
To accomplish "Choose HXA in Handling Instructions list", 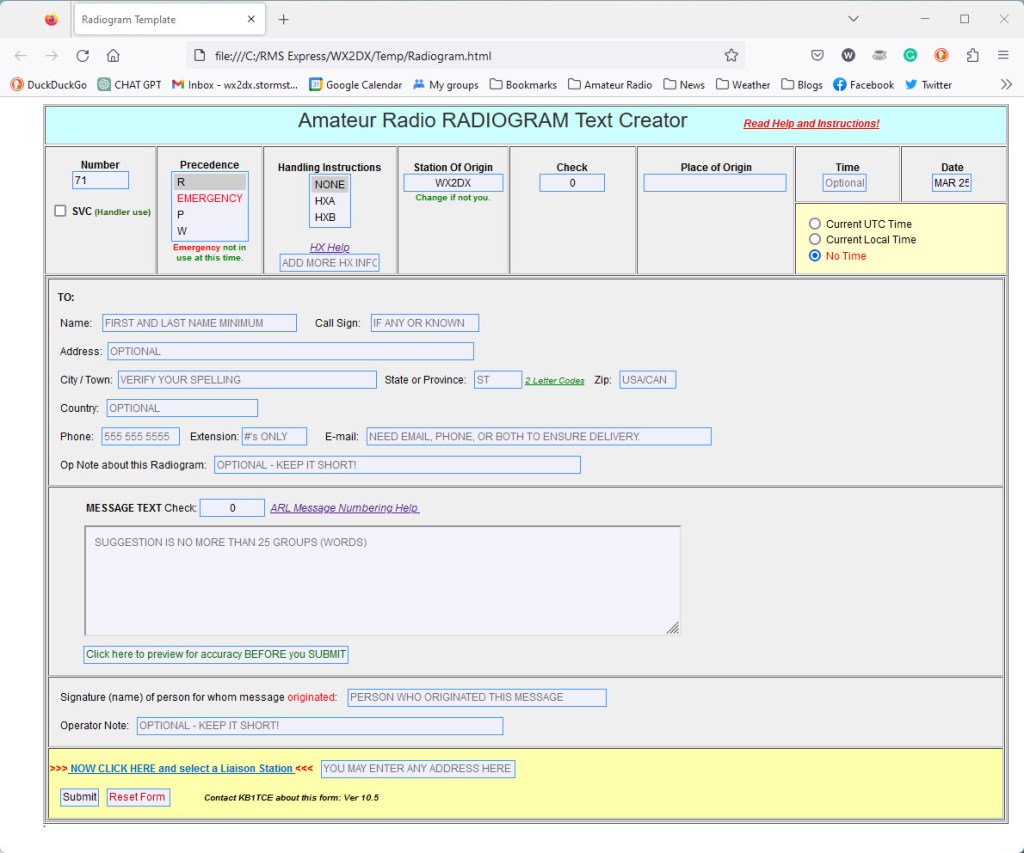I will click(x=326, y=201).
